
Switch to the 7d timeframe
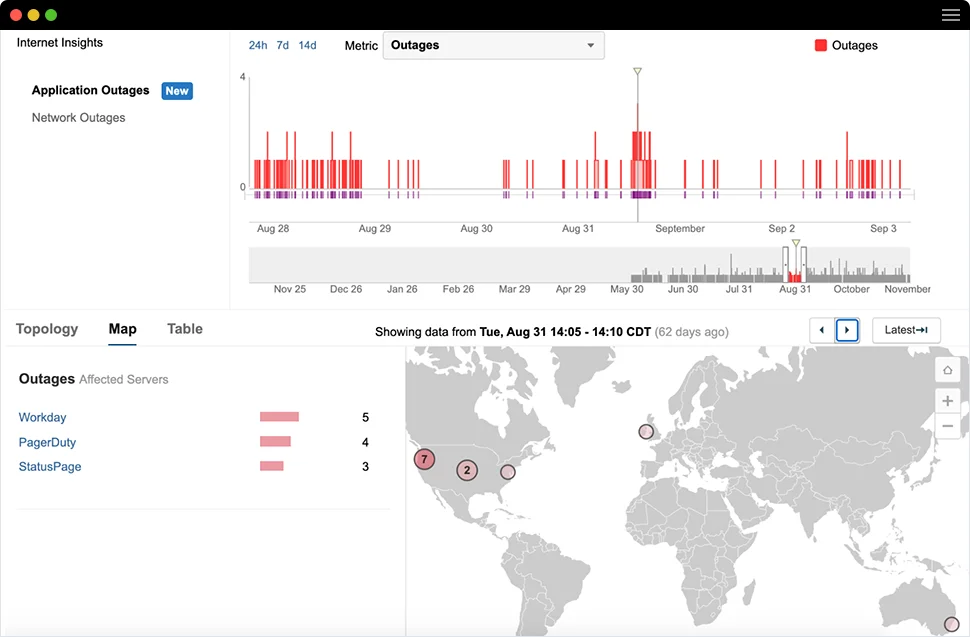click(282, 45)
